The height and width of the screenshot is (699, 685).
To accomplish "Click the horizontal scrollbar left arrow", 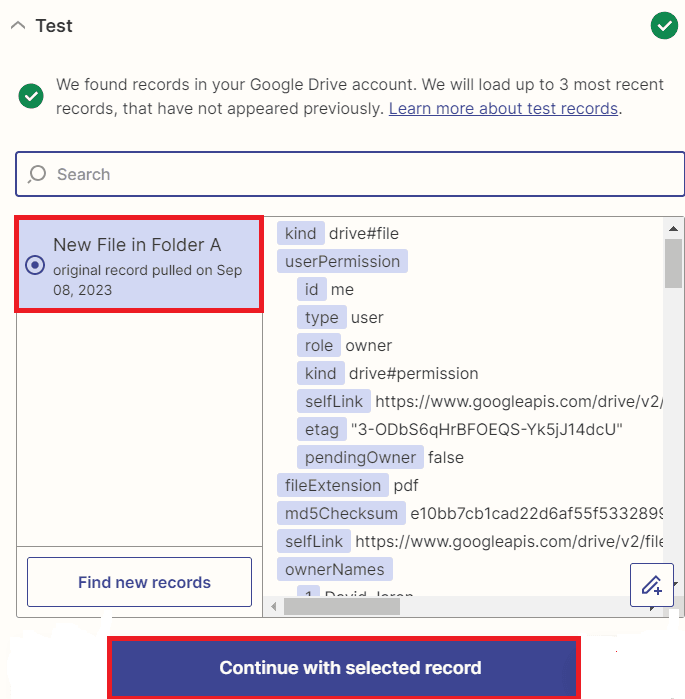I will 273,606.
